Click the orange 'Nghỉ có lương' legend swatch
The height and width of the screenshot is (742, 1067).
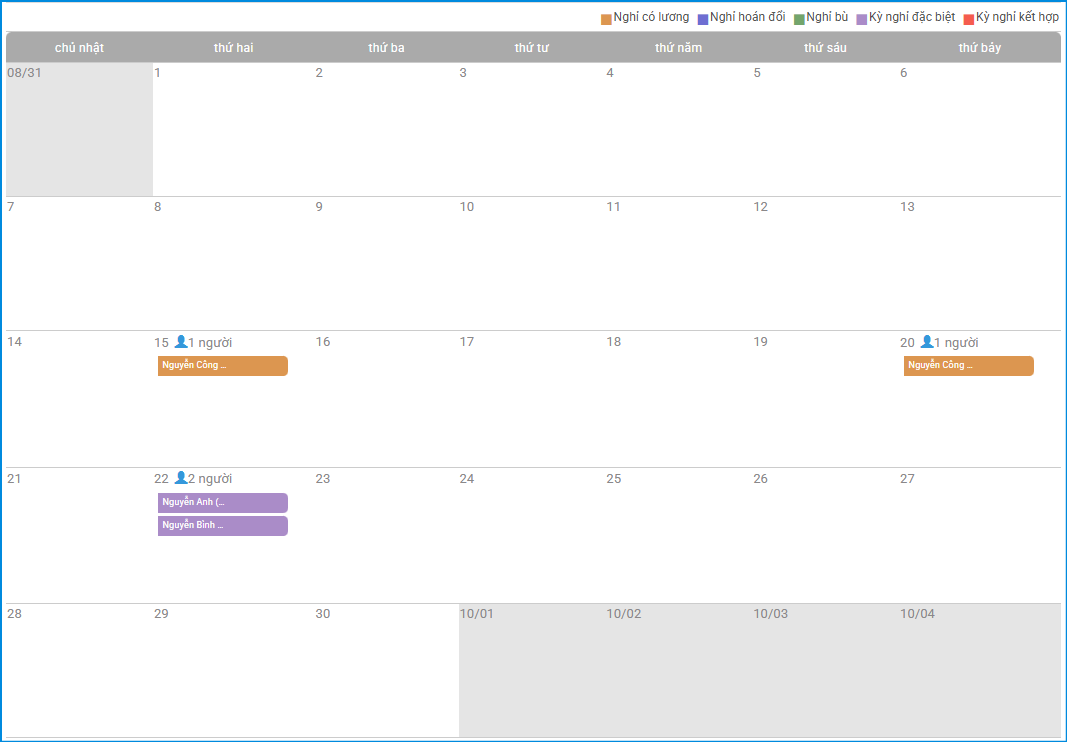click(606, 19)
